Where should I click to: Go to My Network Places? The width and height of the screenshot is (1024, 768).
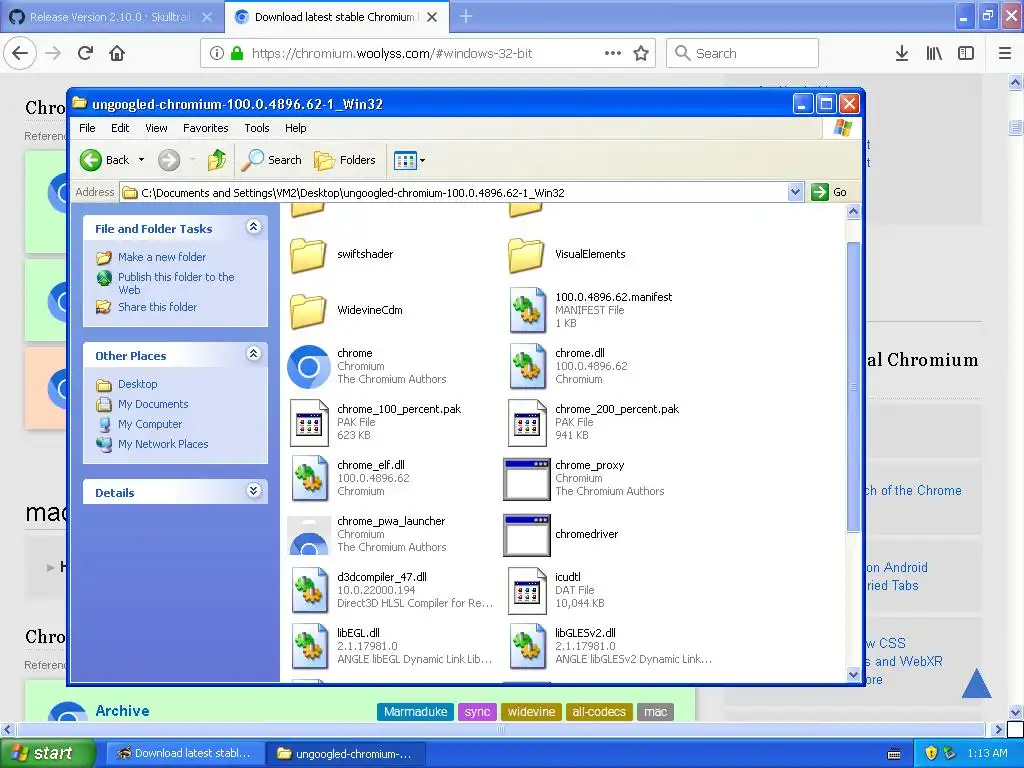(163, 444)
